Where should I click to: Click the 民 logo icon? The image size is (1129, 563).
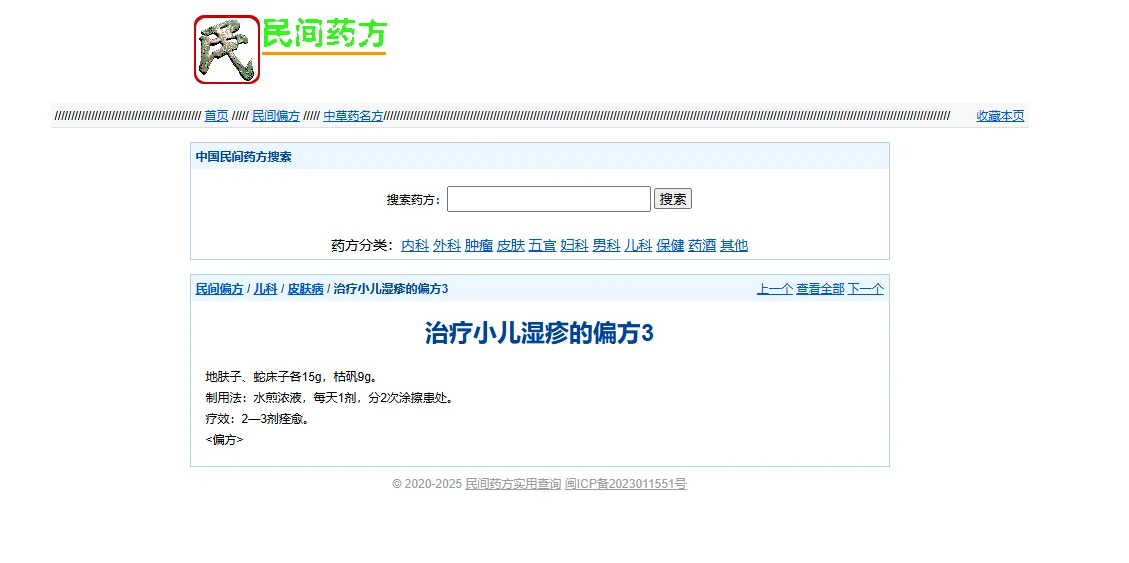tap(226, 49)
